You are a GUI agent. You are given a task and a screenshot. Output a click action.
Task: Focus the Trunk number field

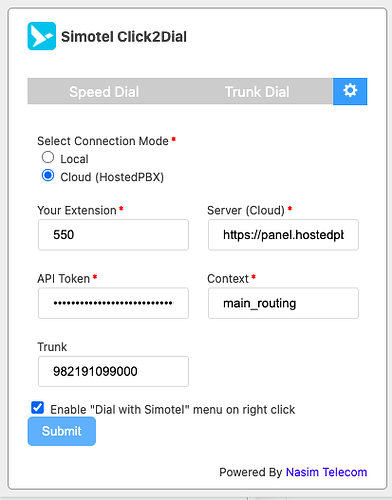[x=113, y=371]
